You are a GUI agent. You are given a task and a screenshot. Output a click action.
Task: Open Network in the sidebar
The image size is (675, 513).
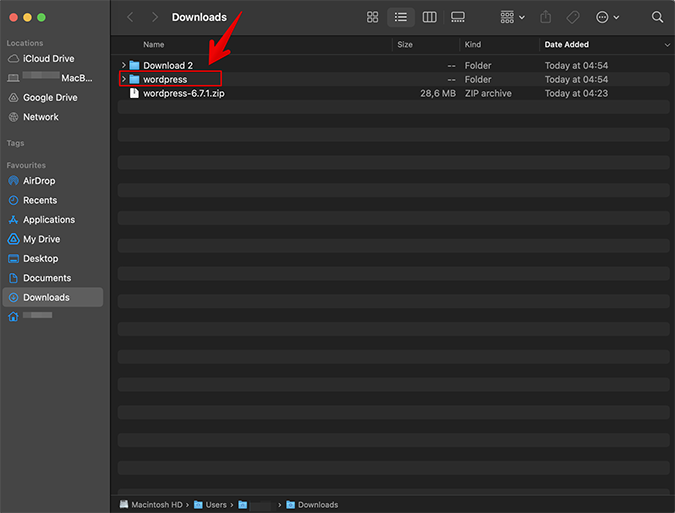40,117
